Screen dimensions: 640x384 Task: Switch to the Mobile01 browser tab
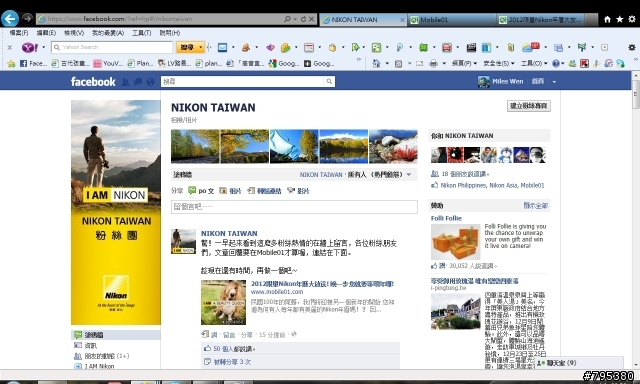tap(451, 20)
